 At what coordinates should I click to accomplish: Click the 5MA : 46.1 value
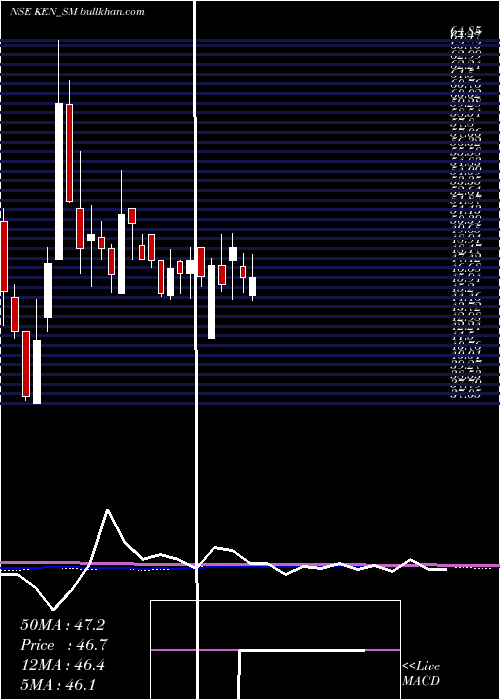(58, 685)
